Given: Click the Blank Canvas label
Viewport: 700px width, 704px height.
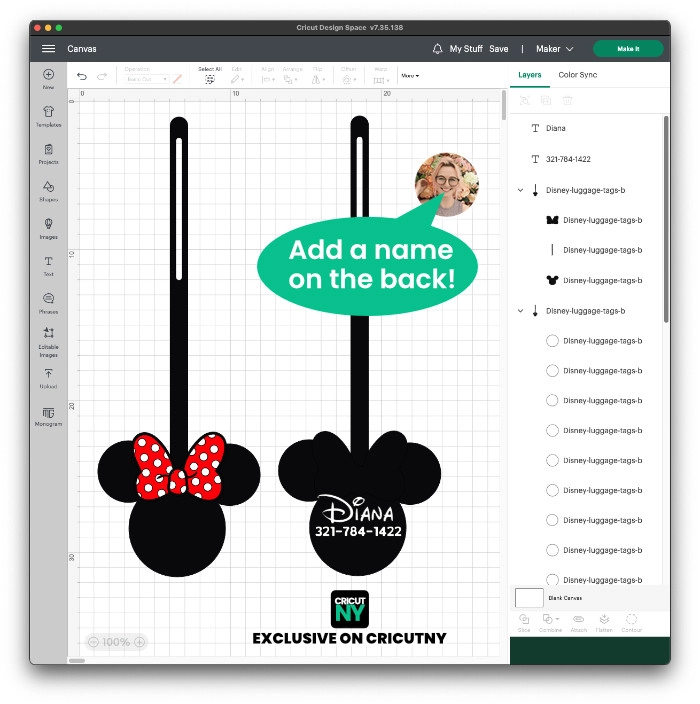Looking at the screenshot, I should click(565, 598).
